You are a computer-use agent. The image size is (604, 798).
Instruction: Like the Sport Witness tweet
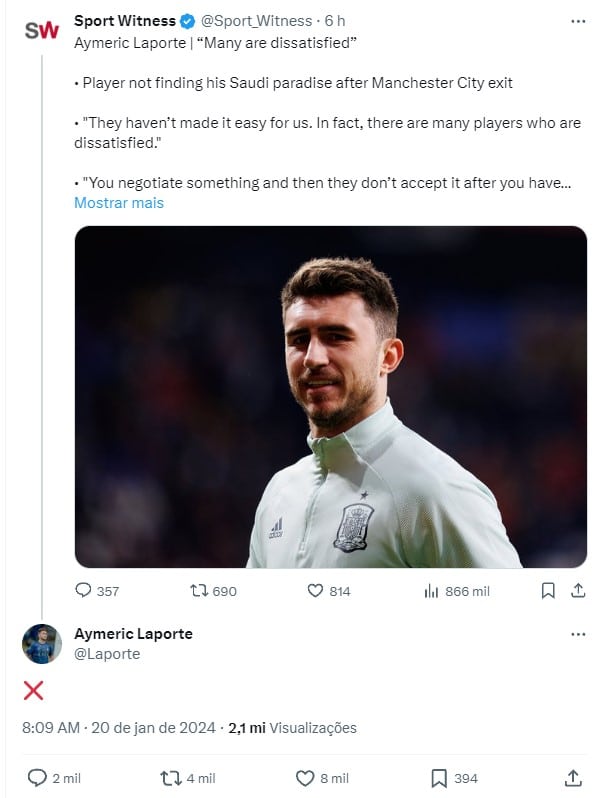315,591
